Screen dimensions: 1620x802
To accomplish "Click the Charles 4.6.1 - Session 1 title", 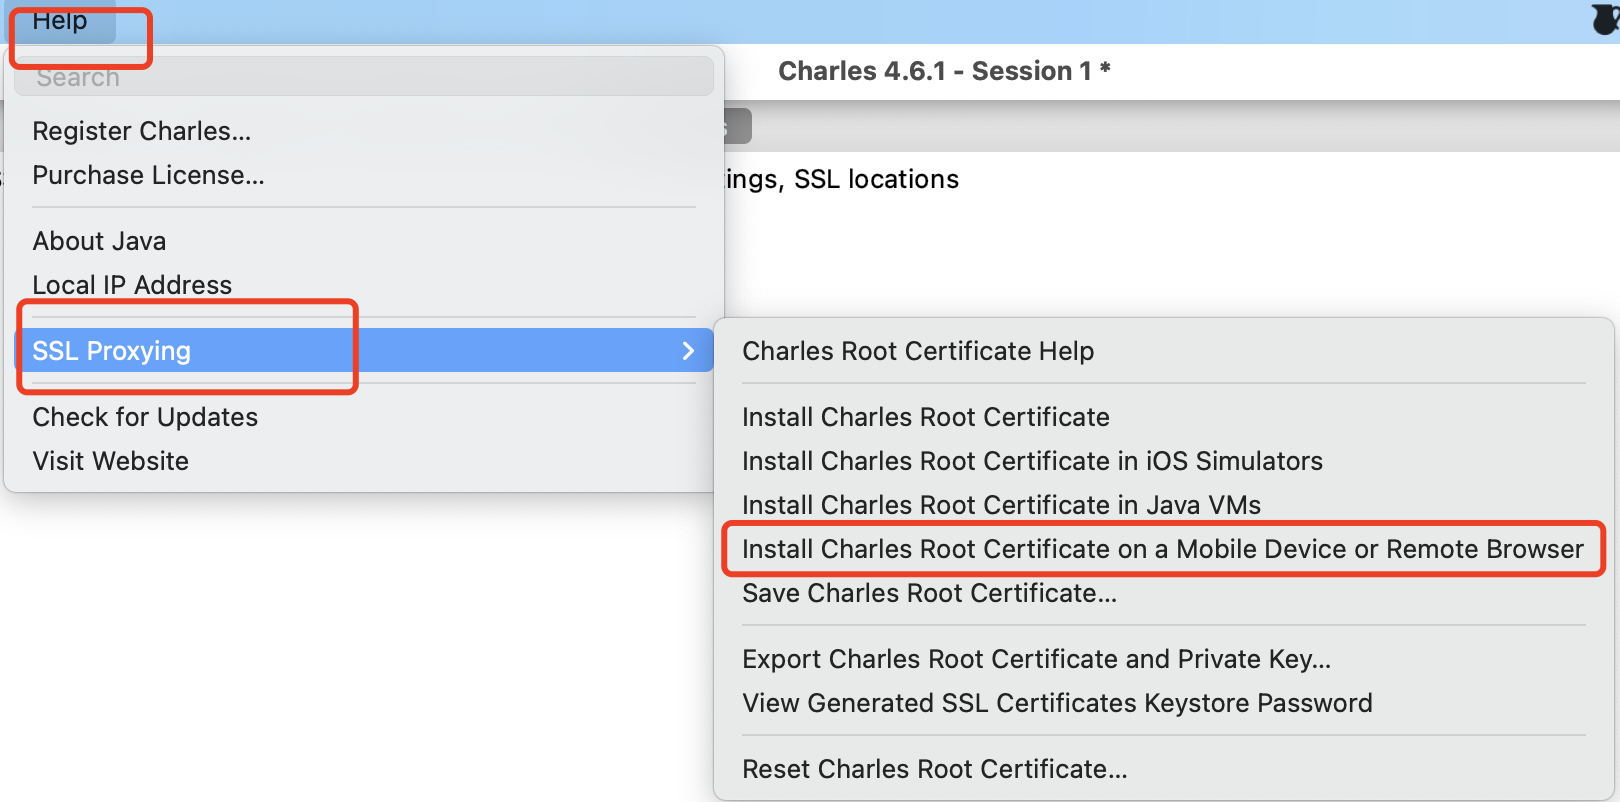I will 944,71.
